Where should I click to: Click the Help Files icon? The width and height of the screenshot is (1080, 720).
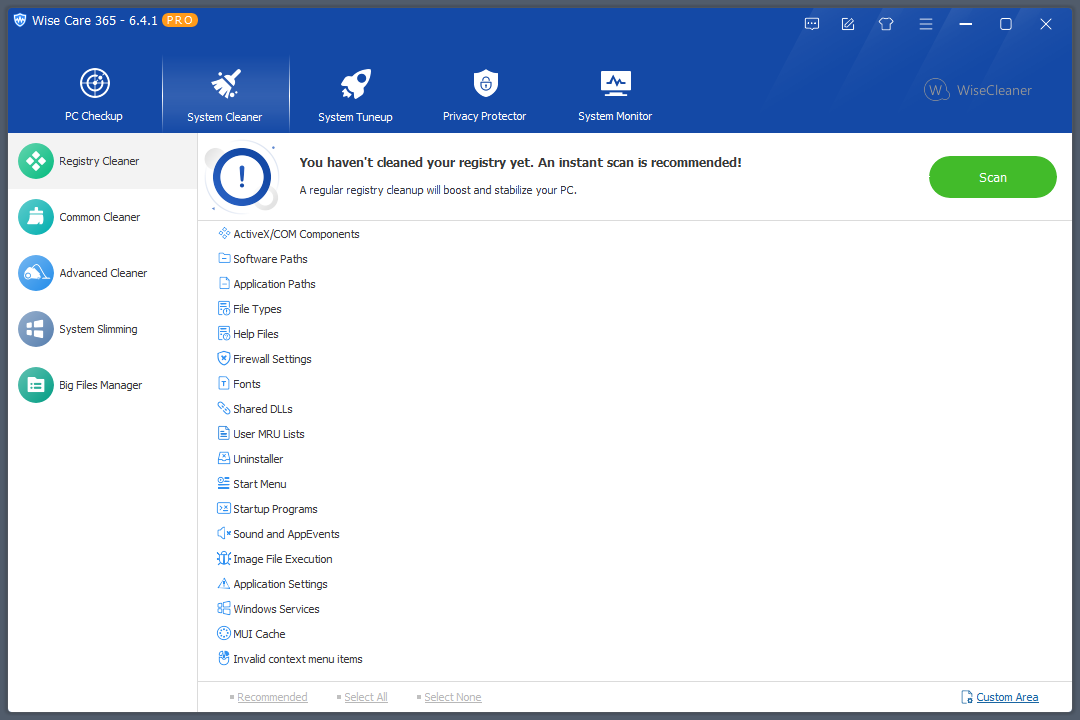224,333
